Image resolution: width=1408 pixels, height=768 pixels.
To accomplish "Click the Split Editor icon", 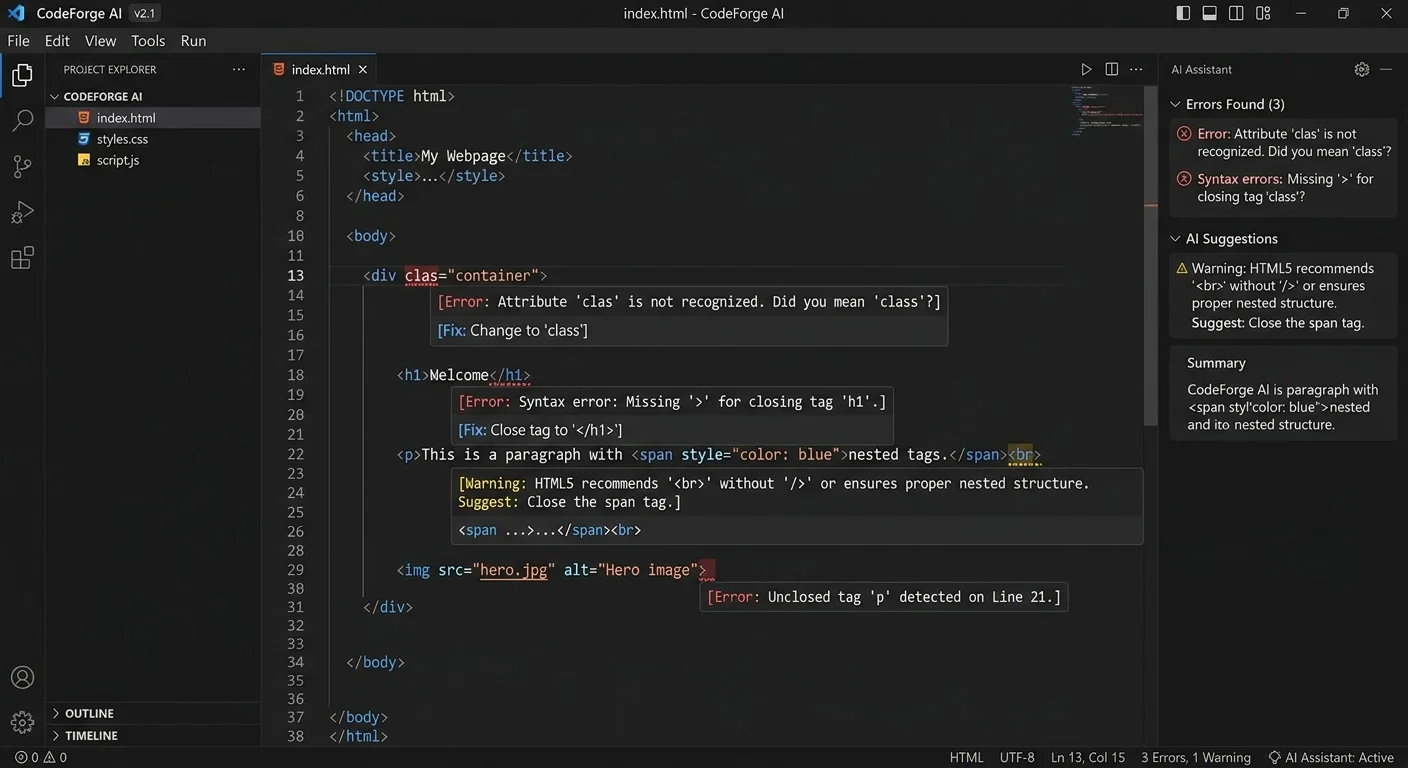I will (1111, 69).
